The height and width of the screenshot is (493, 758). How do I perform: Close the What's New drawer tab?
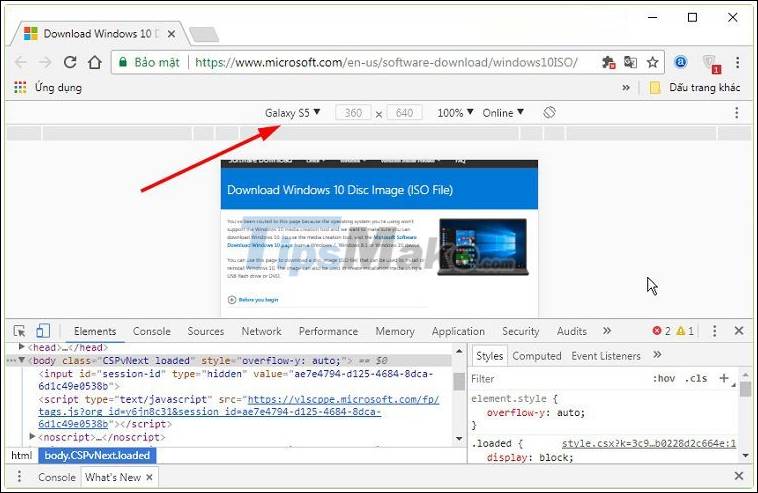point(149,477)
